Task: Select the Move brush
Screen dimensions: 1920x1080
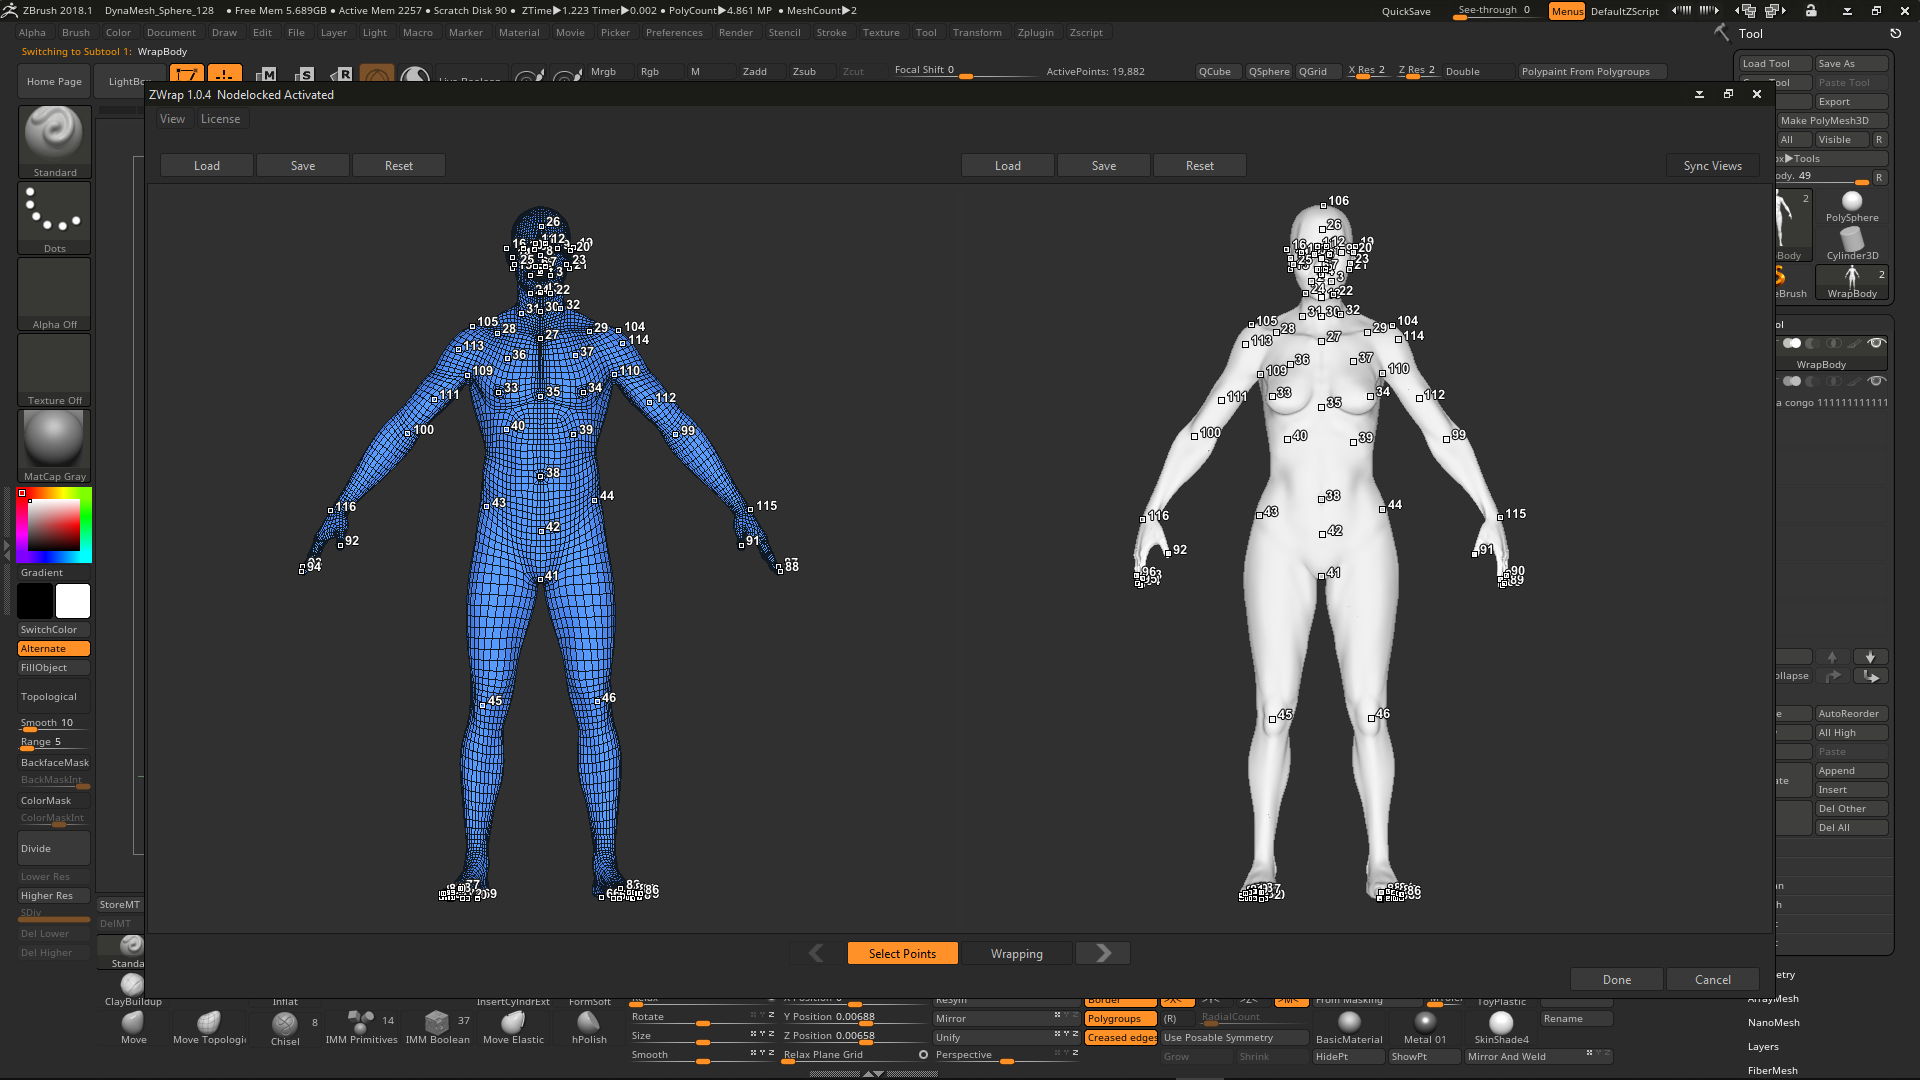Action: click(133, 1027)
